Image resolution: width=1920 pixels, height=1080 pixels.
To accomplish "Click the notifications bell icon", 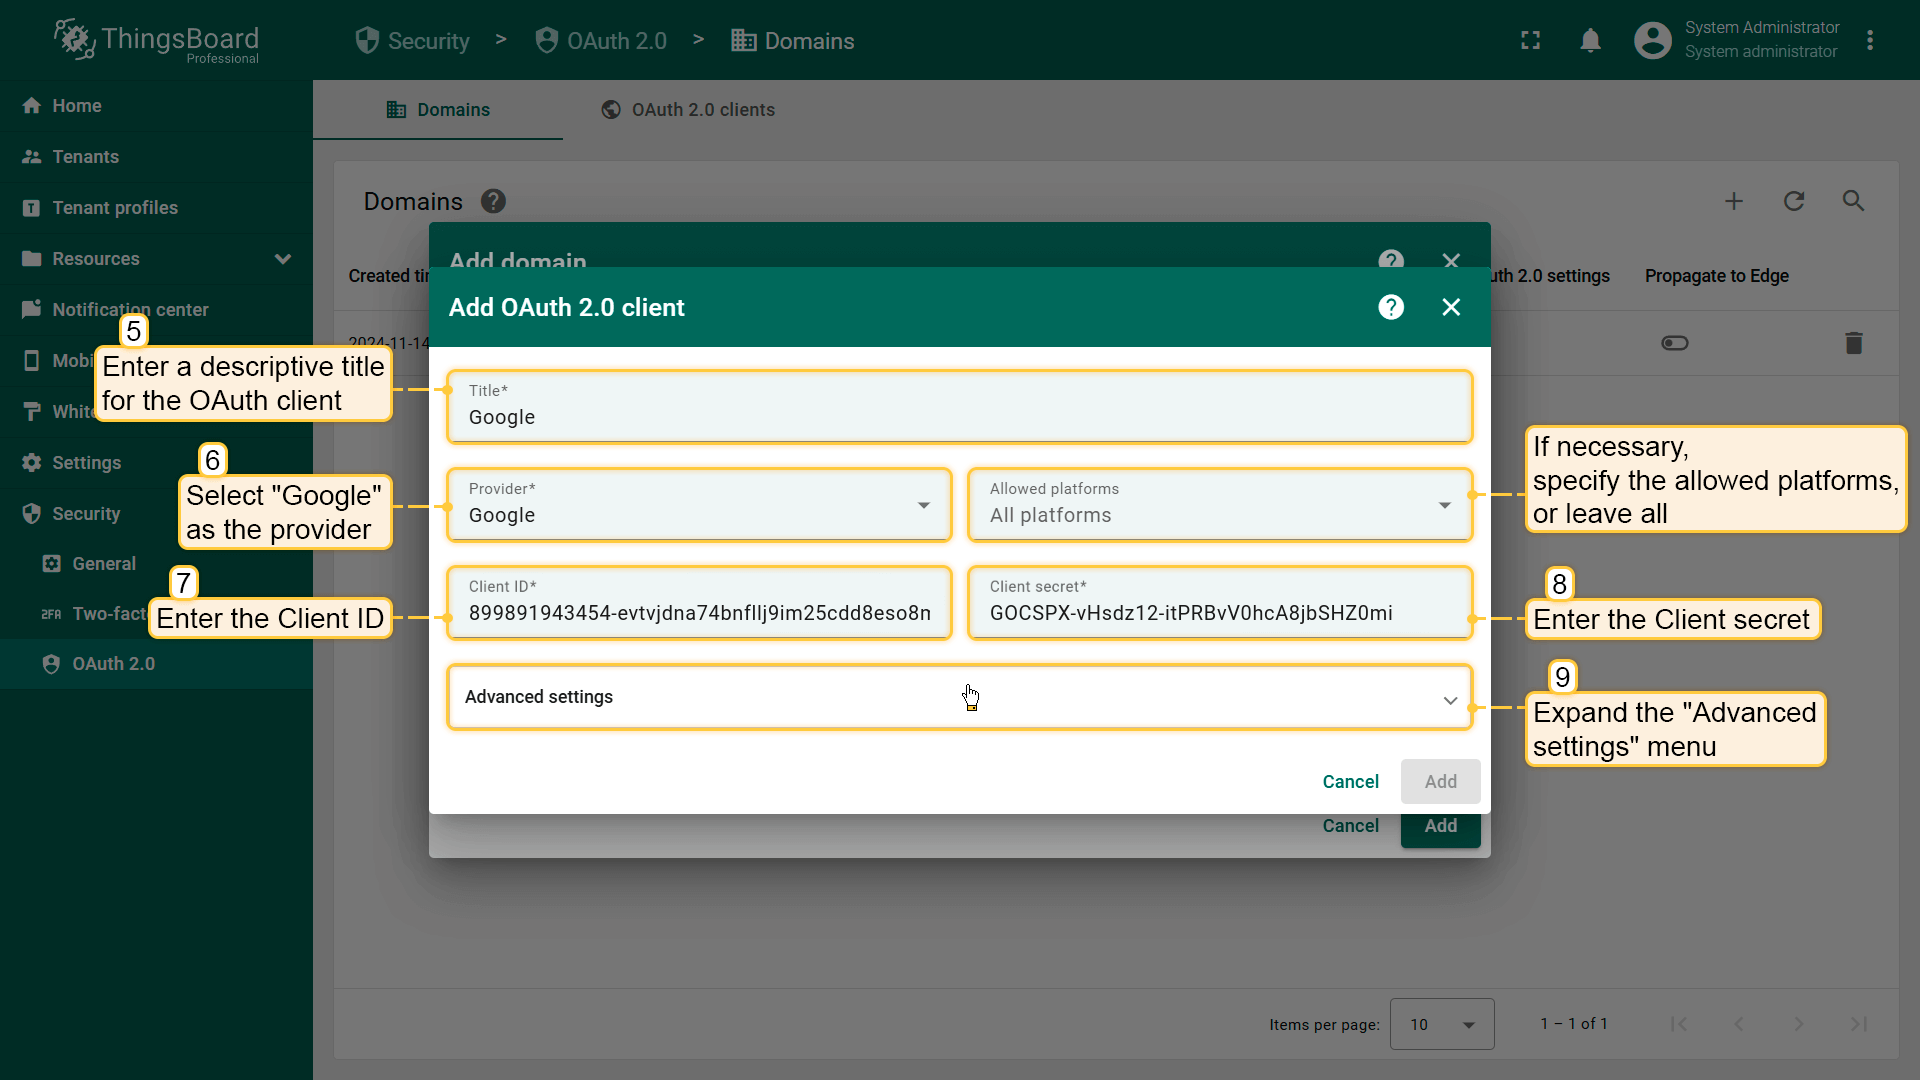I will (1590, 41).
